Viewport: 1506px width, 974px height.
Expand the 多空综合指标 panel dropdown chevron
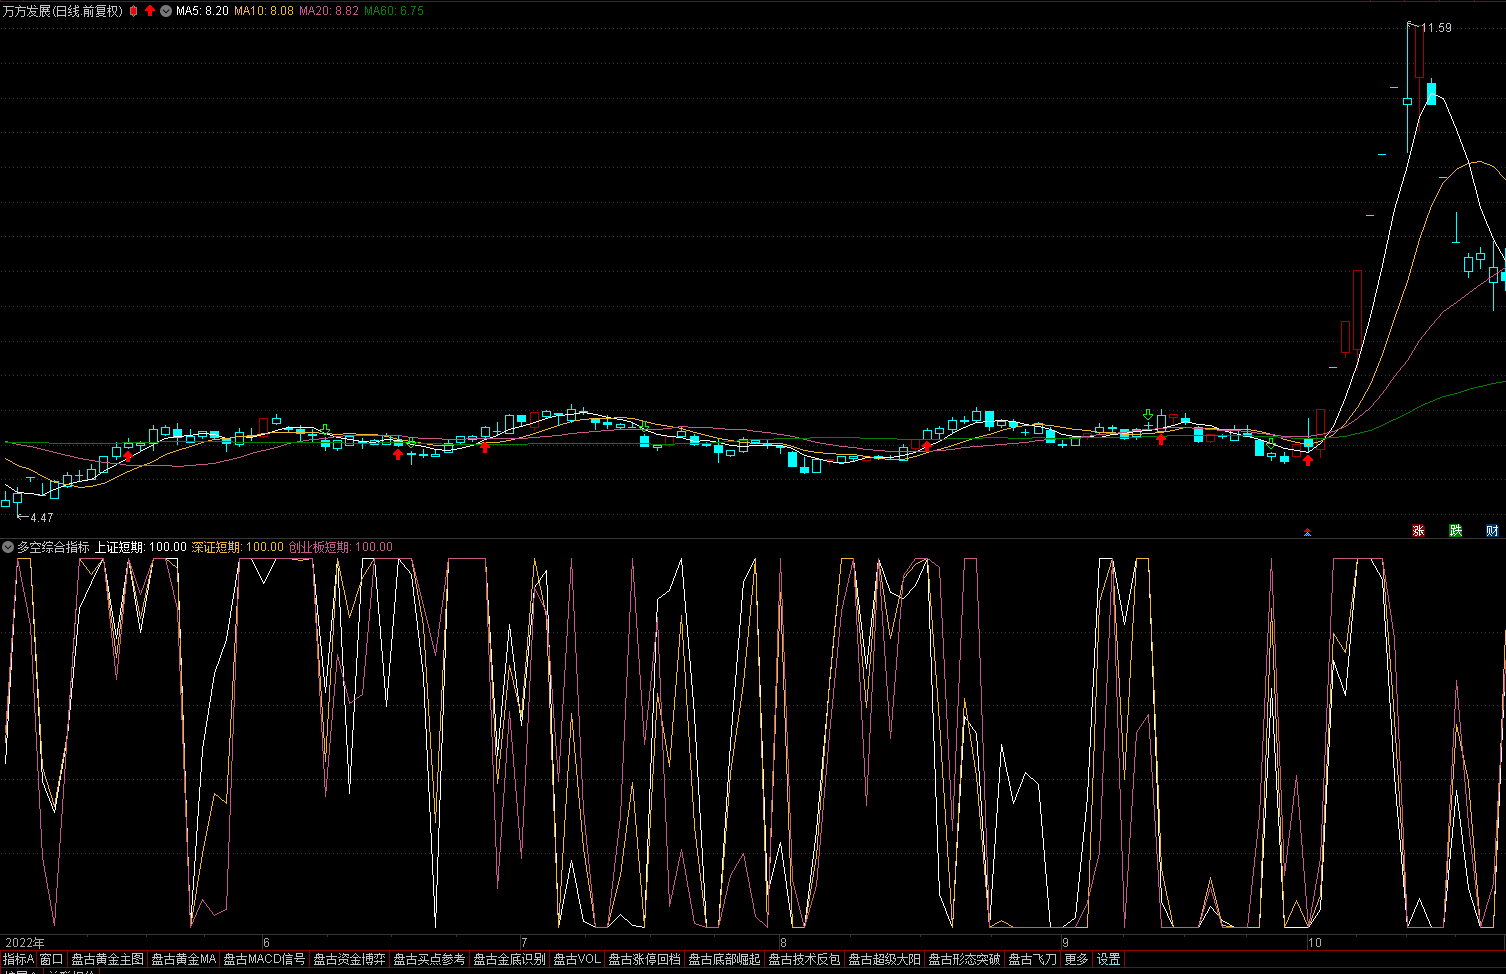[x=8, y=547]
